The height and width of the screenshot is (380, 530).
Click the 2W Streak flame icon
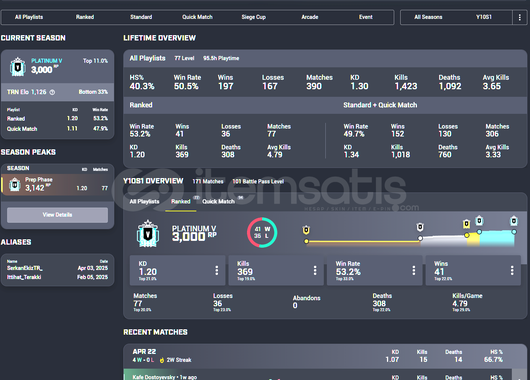coord(162,360)
